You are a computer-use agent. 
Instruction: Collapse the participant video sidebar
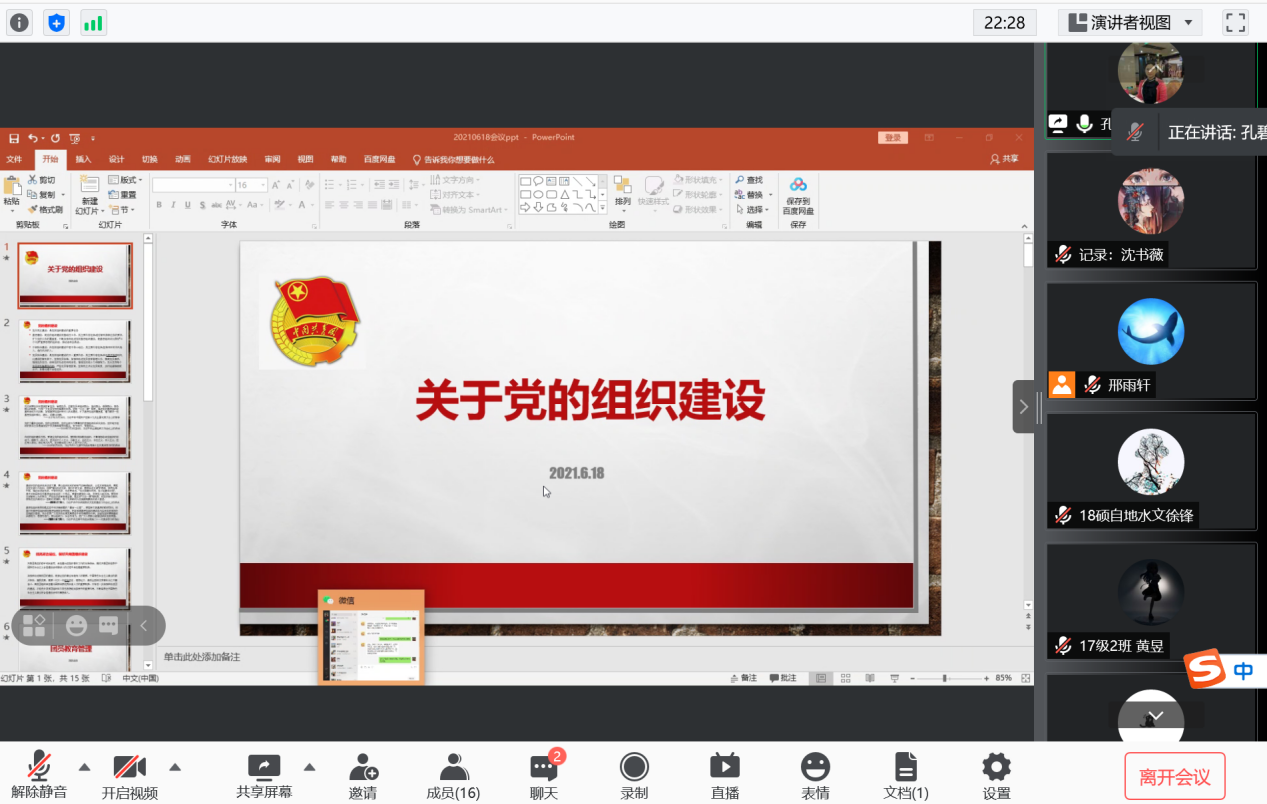pos(1023,406)
